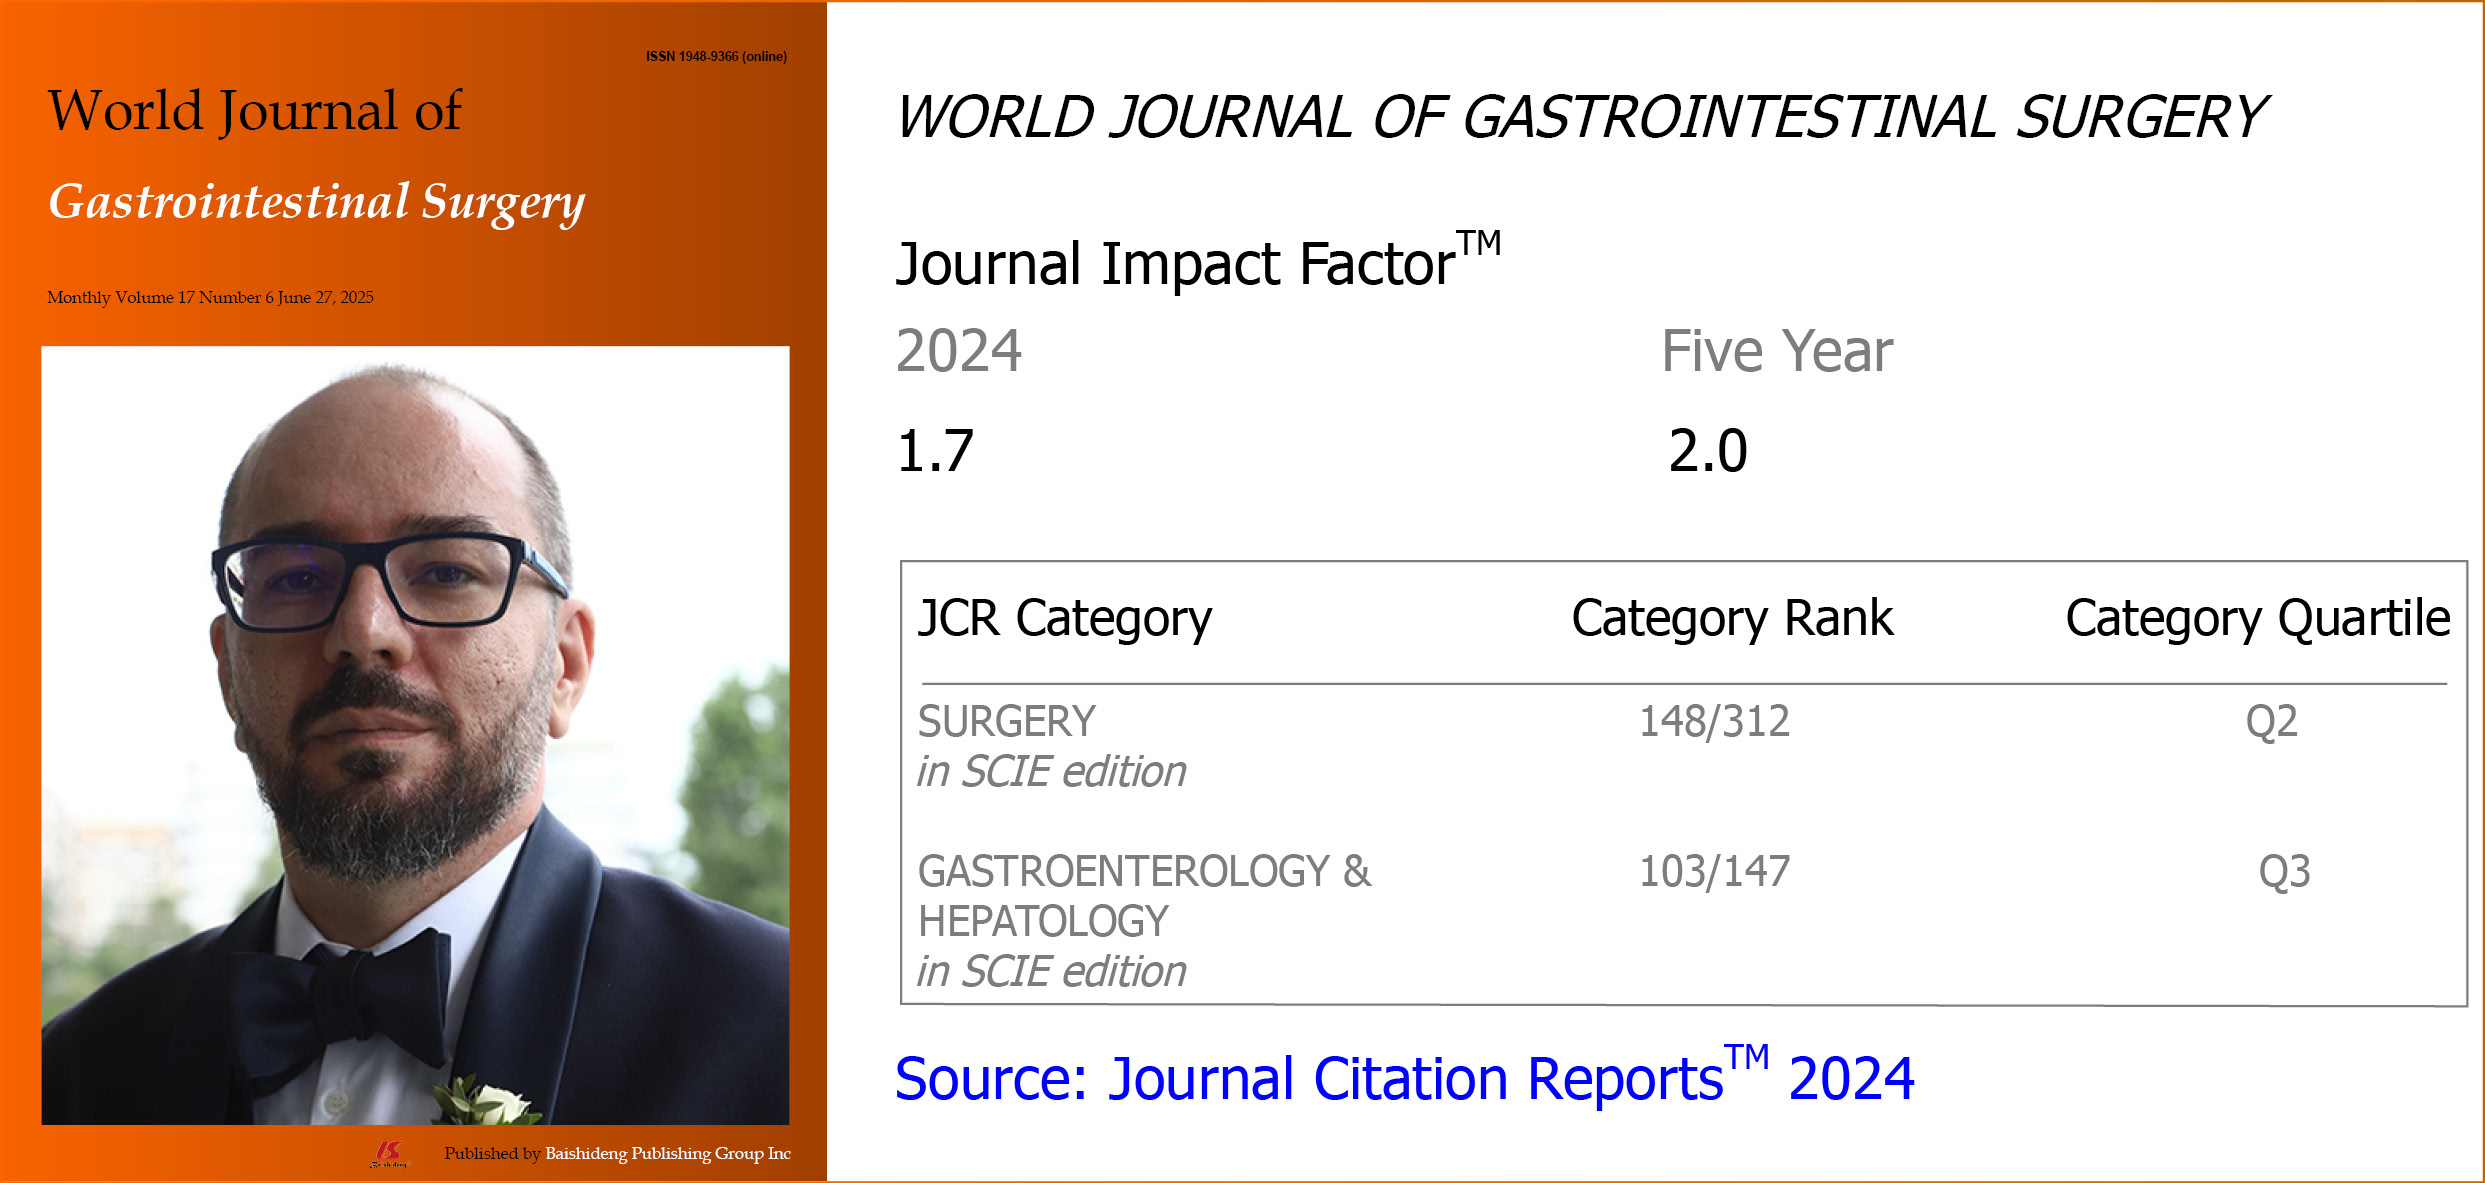Click the Journal Impact Factor heading
Image resolution: width=2485 pixels, height=1183 pixels.
click(1197, 263)
